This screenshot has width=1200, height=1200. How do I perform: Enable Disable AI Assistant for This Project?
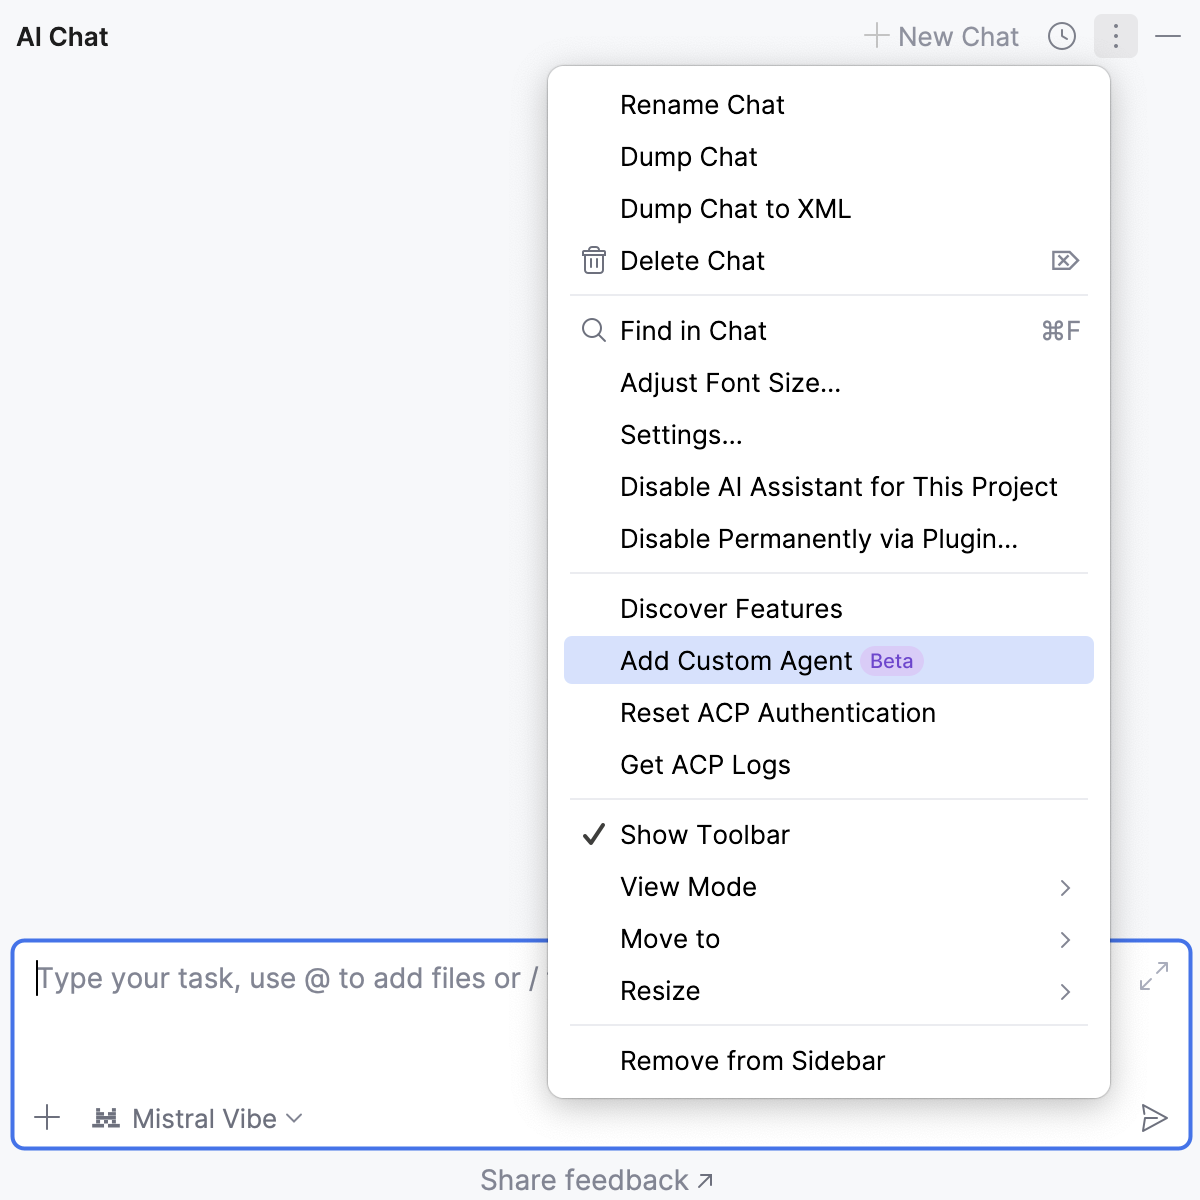click(839, 487)
